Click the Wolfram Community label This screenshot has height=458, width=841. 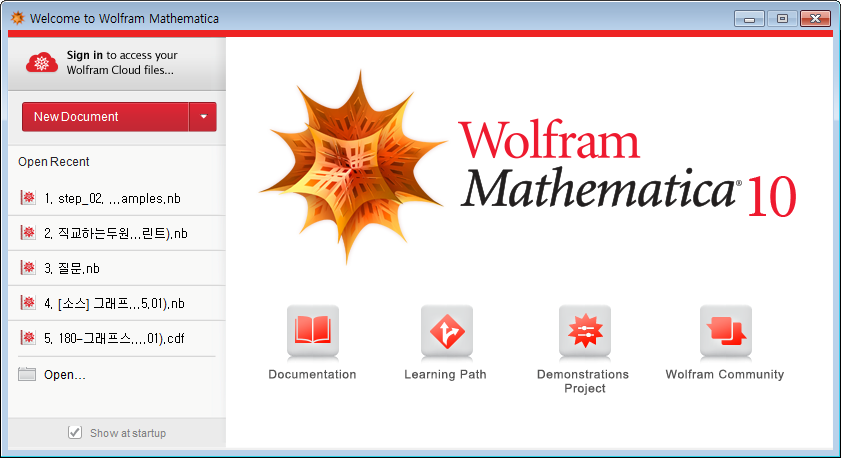[x=725, y=374]
